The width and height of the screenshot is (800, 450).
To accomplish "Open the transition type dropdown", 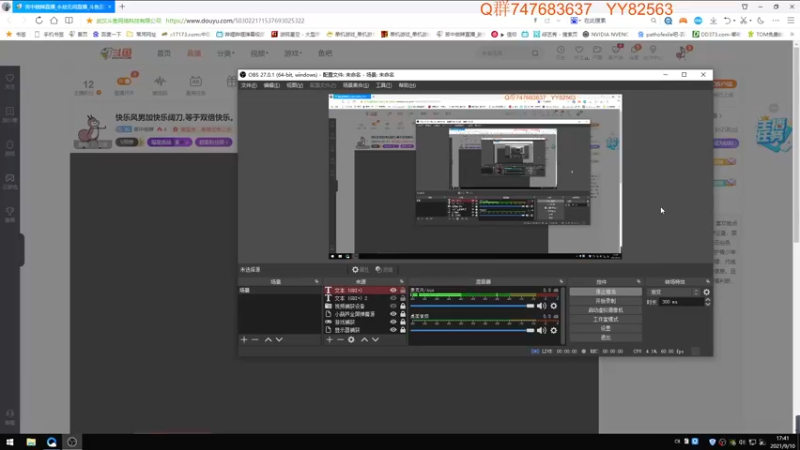I will [673, 292].
